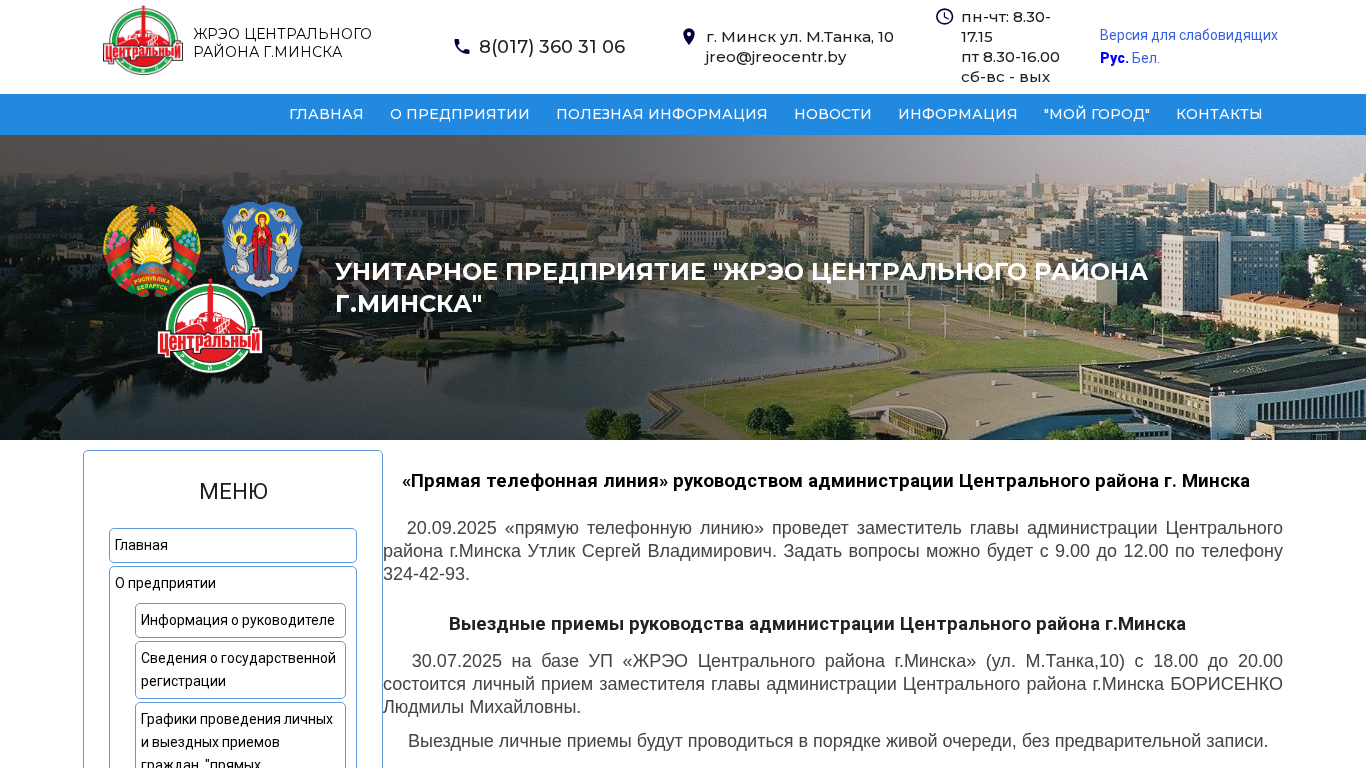Click the map pin location icon
Screen dimensions: 1366x768
pyautogui.click(x=688, y=37)
